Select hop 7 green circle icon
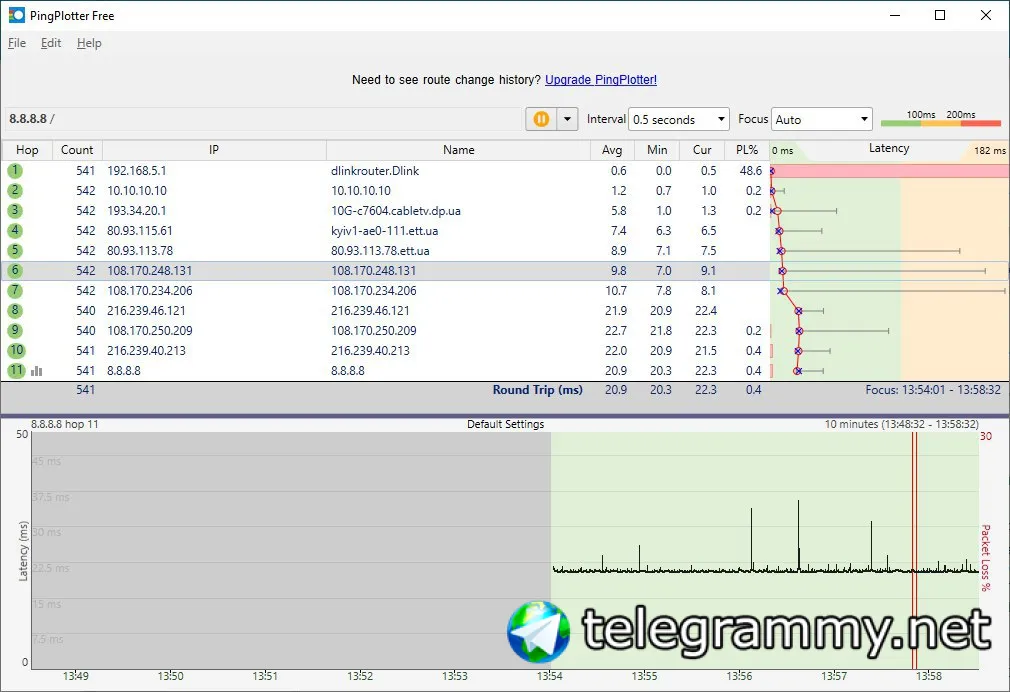 click(15, 291)
